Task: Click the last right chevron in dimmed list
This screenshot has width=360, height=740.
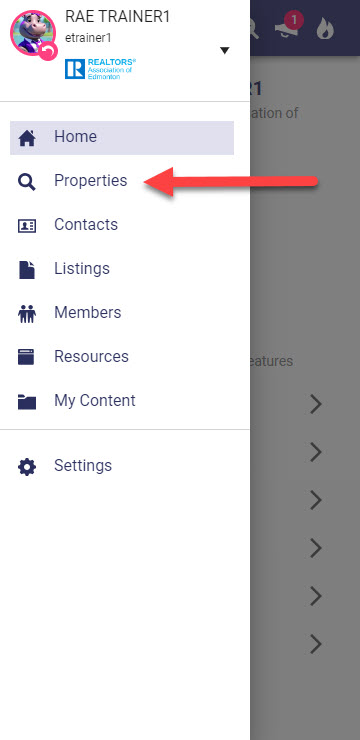Action: click(x=316, y=644)
